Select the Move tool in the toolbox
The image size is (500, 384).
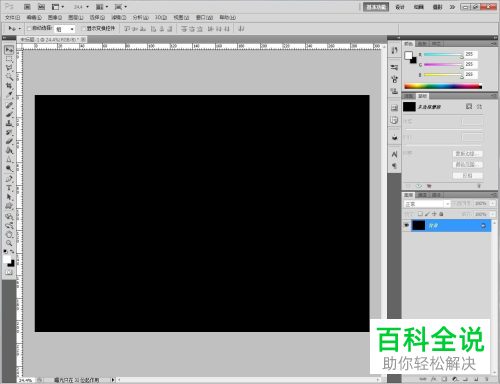[x=9, y=50]
